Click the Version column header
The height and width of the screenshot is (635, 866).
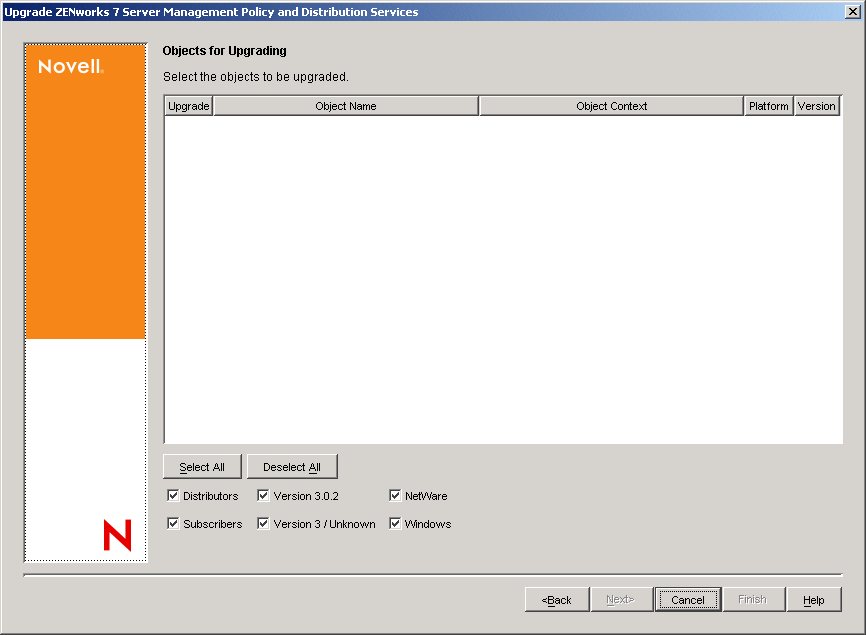[817, 106]
